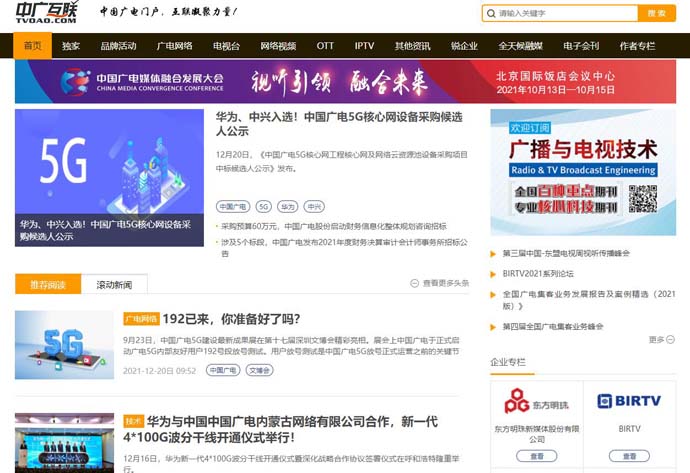The height and width of the screenshot is (473, 690).
Task: Click the 中兴 tag pill
Action: point(314,206)
